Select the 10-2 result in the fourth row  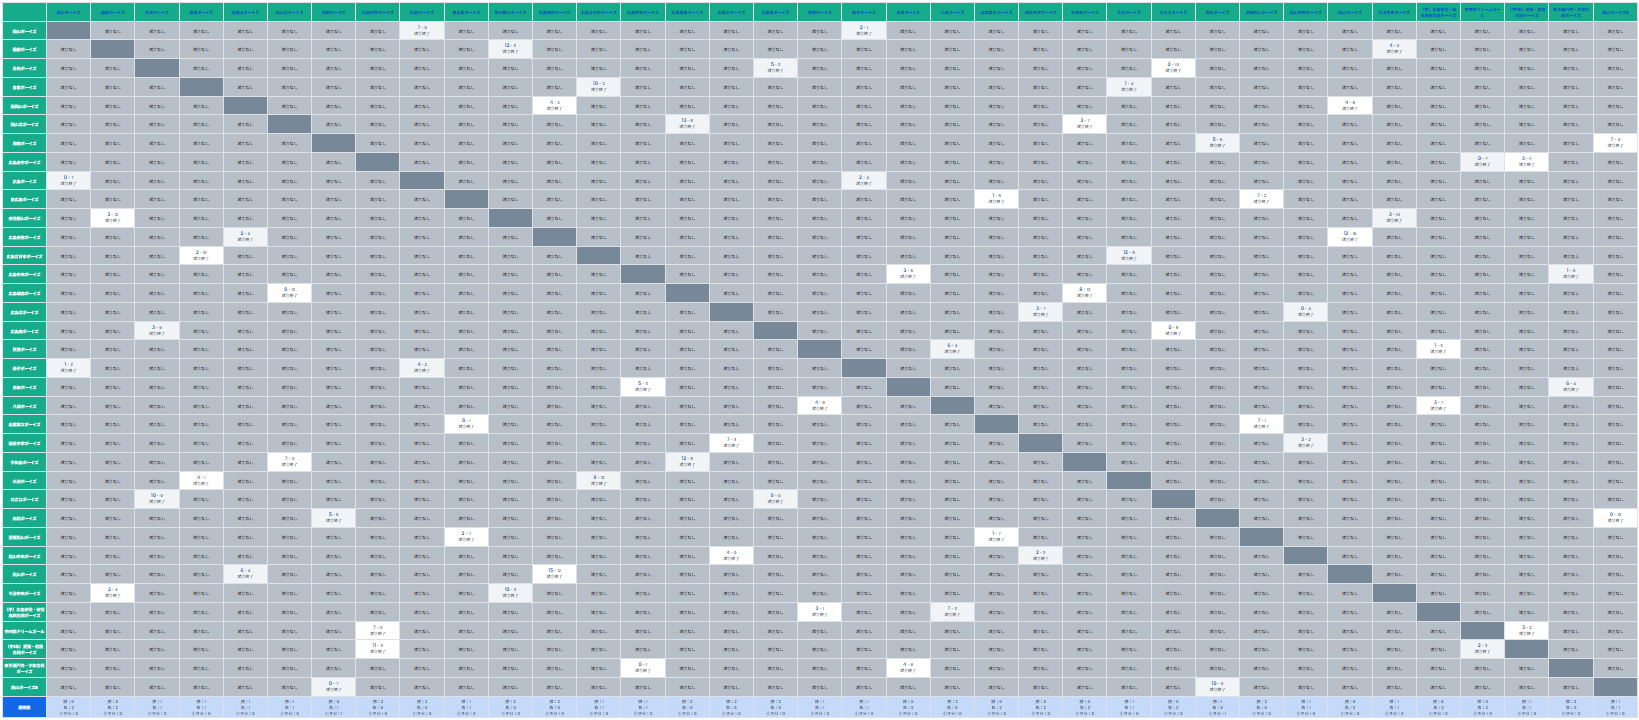pyautogui.click(x=598, y=87)
